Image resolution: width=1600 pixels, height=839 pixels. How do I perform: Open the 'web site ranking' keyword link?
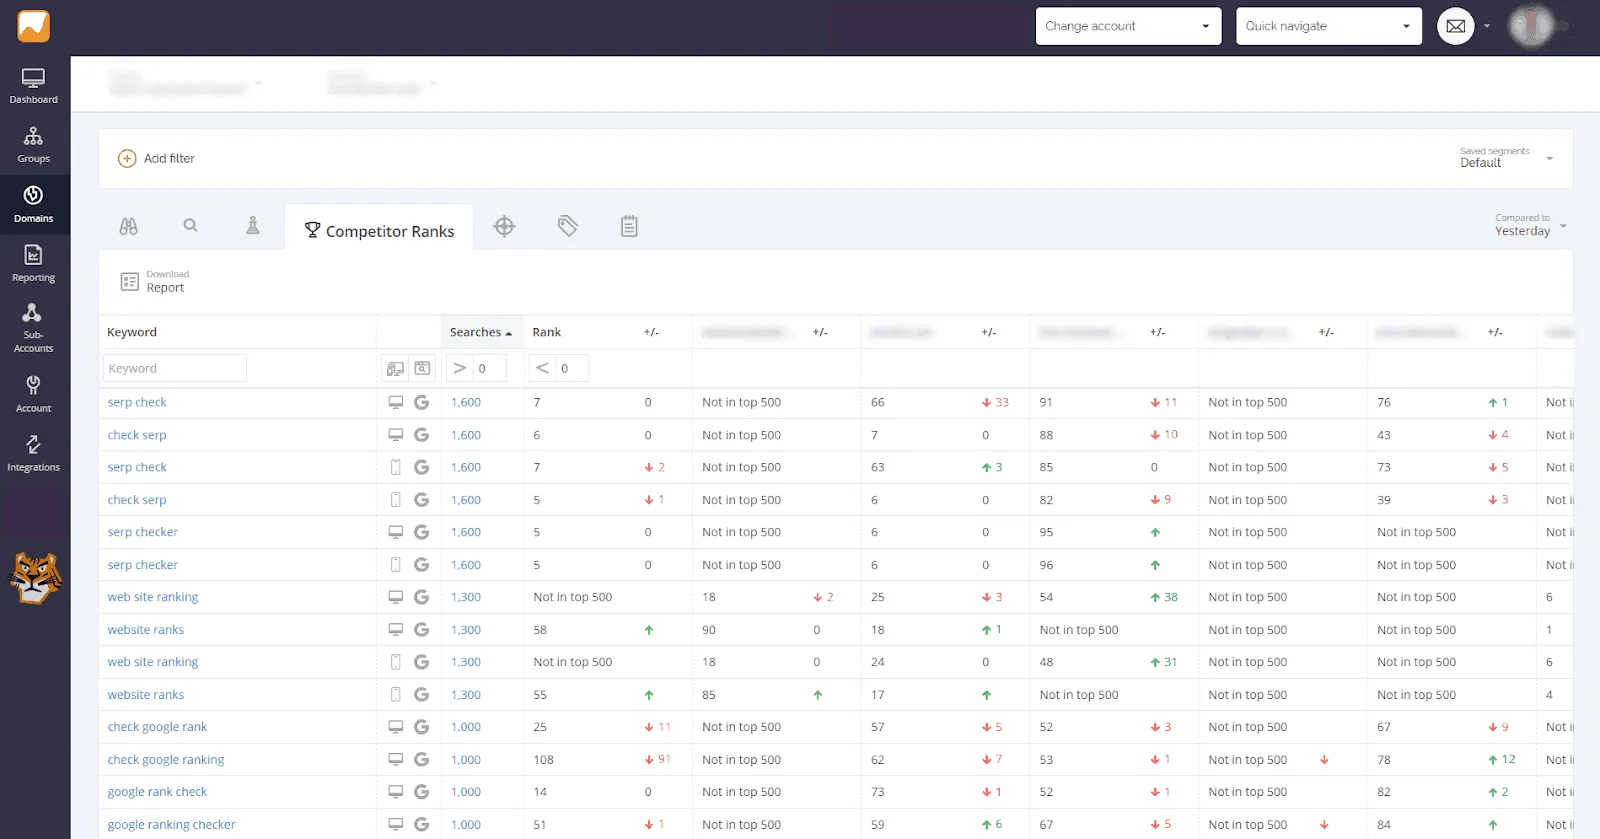click(x=153, y=598)
